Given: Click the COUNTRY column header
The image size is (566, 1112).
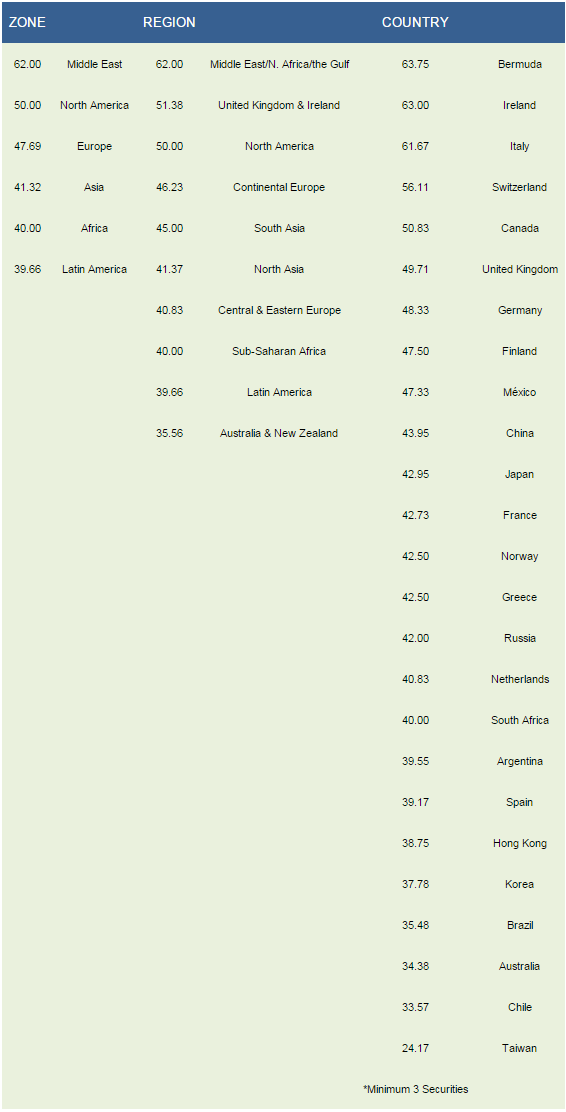Looking at the screenshot, I should [415, 22].
